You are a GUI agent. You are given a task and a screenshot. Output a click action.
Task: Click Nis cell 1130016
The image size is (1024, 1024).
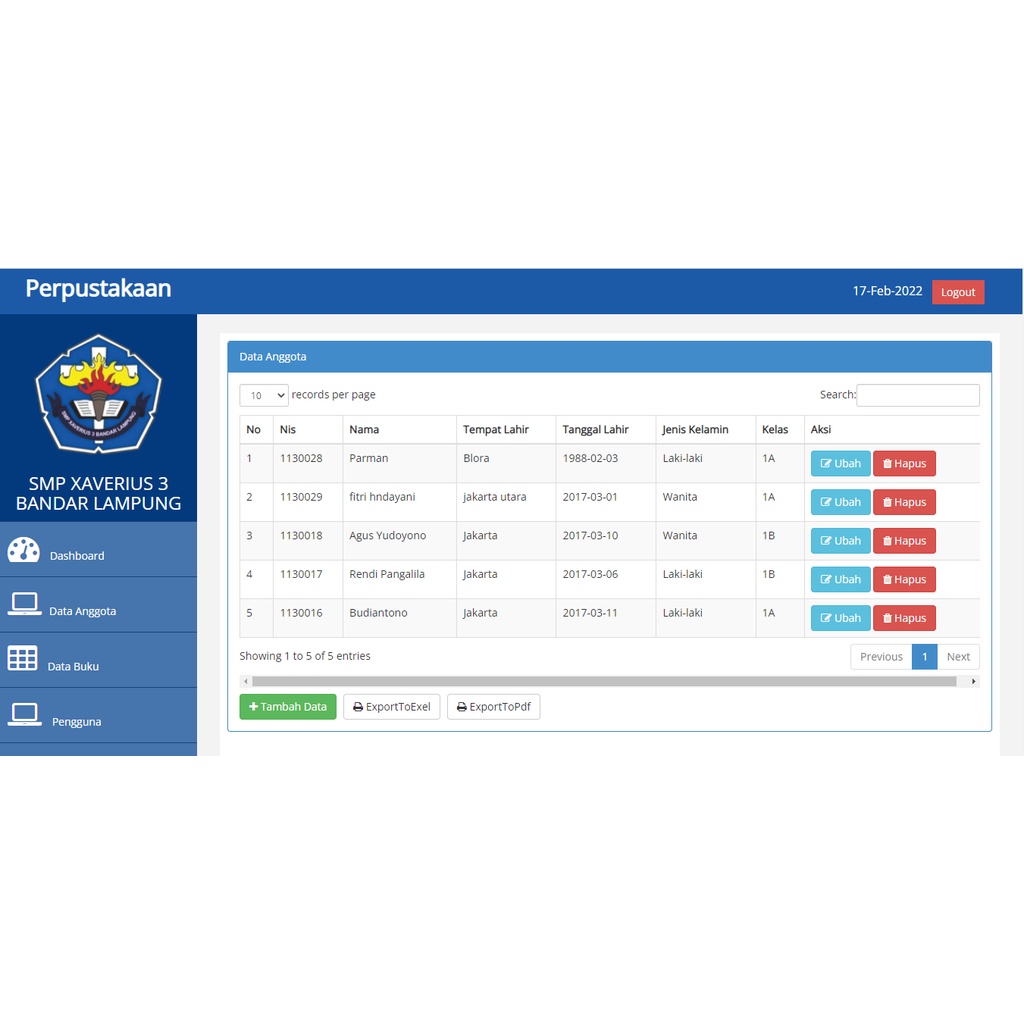point(301,613)
